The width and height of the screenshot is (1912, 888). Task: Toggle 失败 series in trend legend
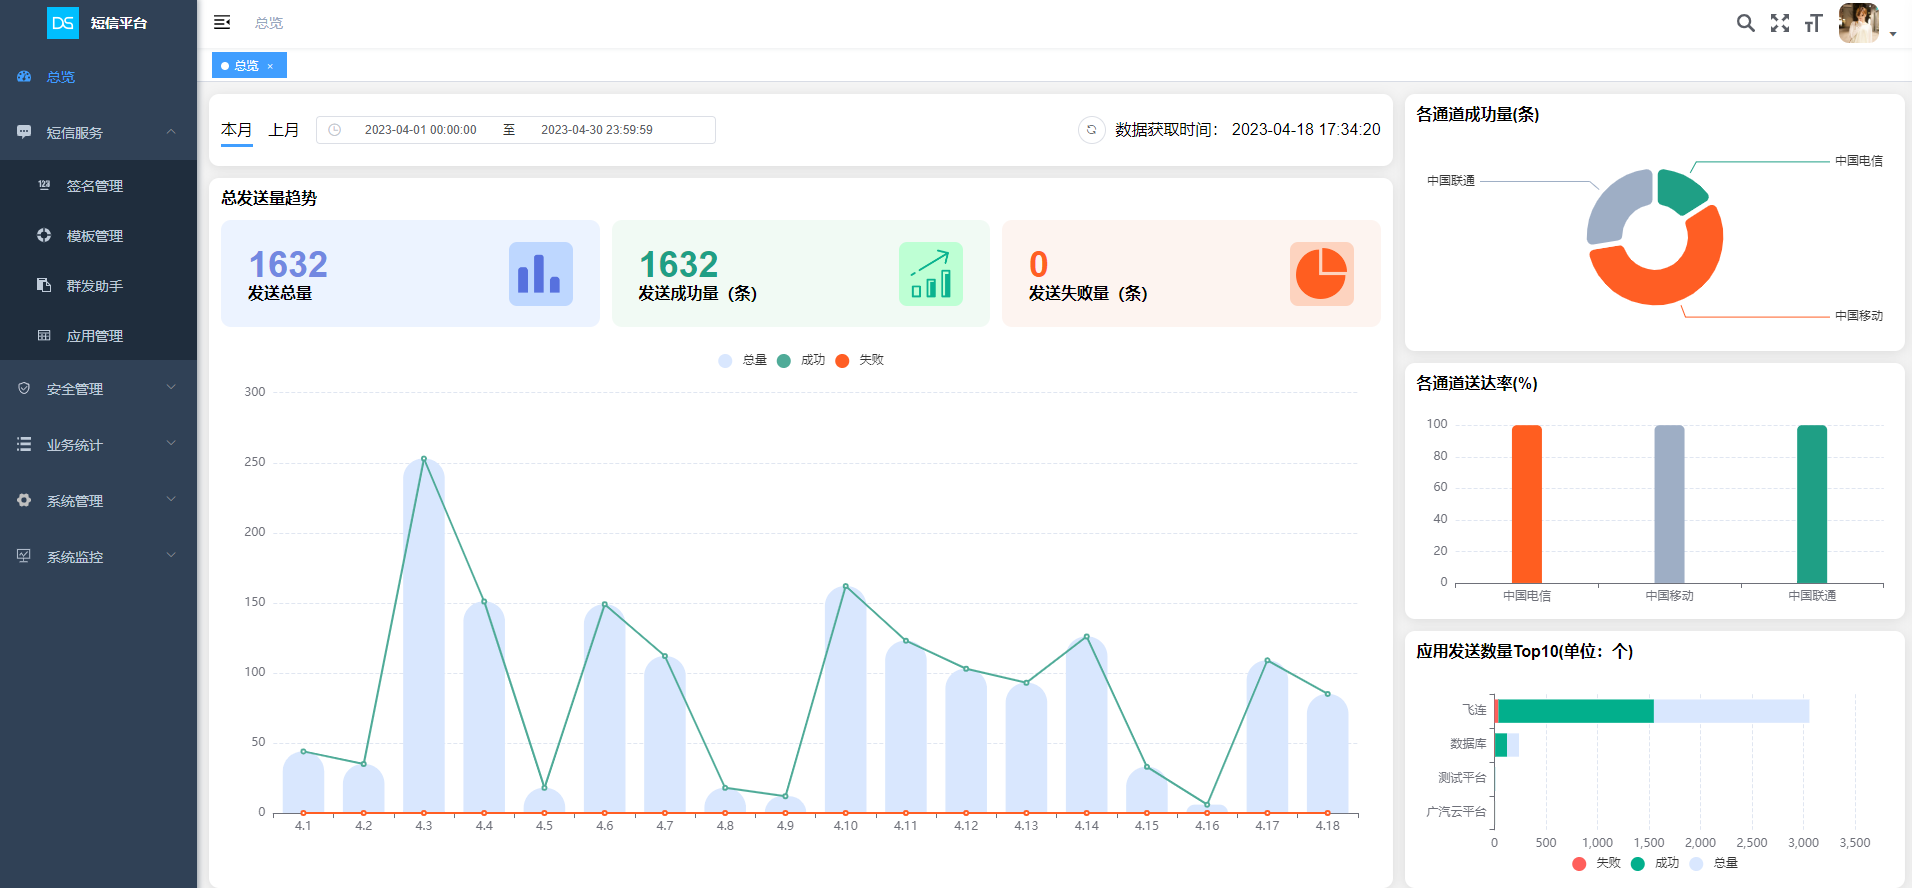point(859,360)
